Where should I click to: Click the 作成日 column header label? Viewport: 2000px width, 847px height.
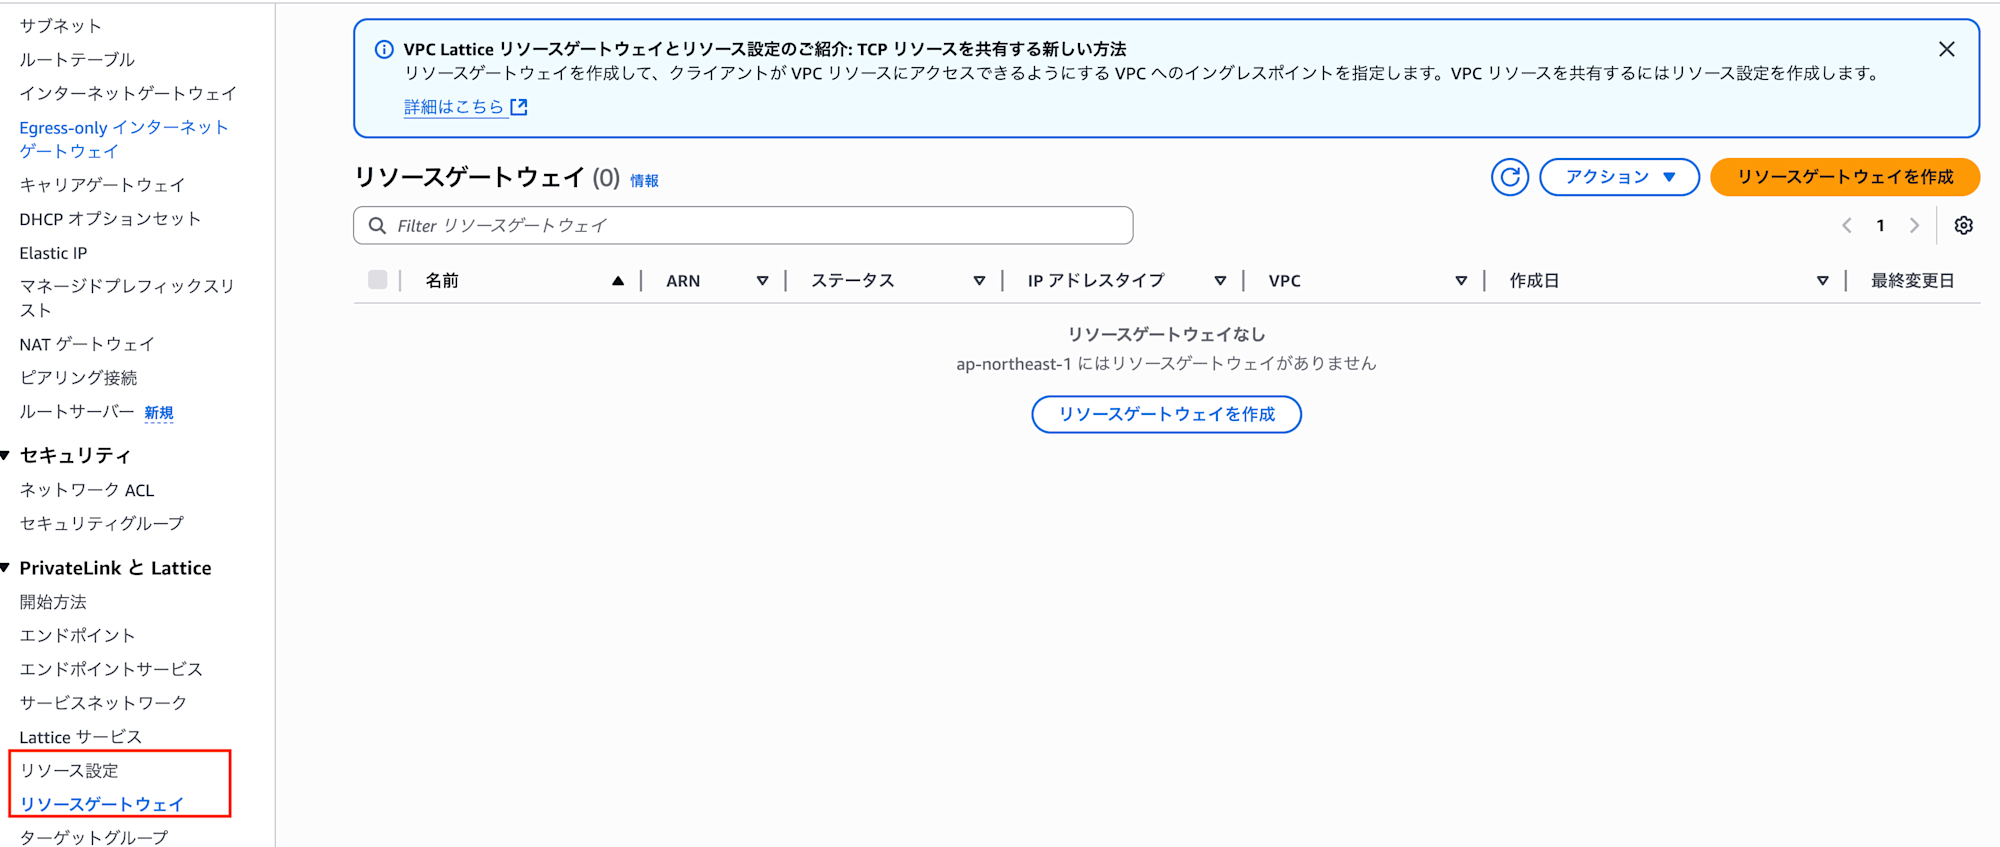pos(1534,281)
